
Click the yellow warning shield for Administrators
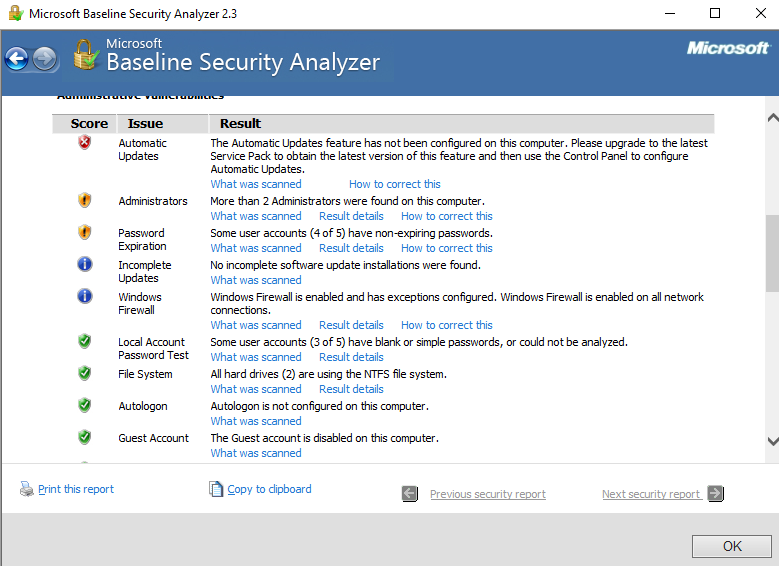(84, 201)
